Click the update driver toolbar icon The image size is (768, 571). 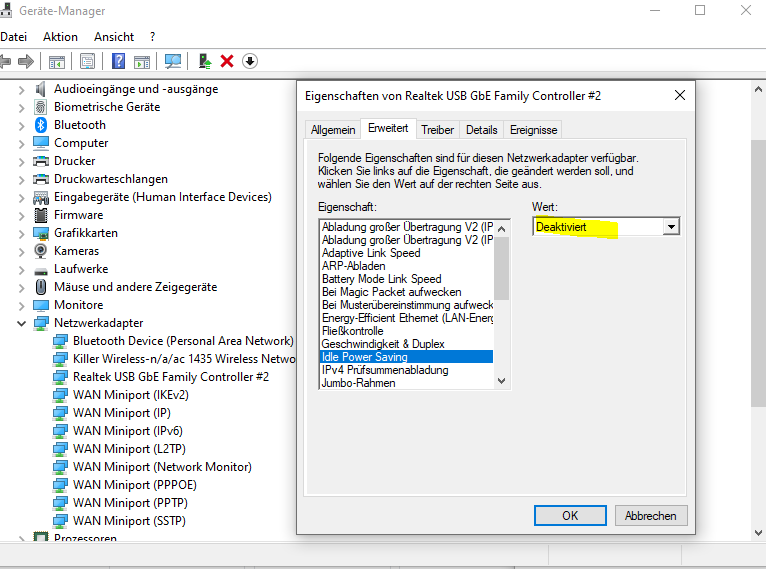(x=204, y=61)
